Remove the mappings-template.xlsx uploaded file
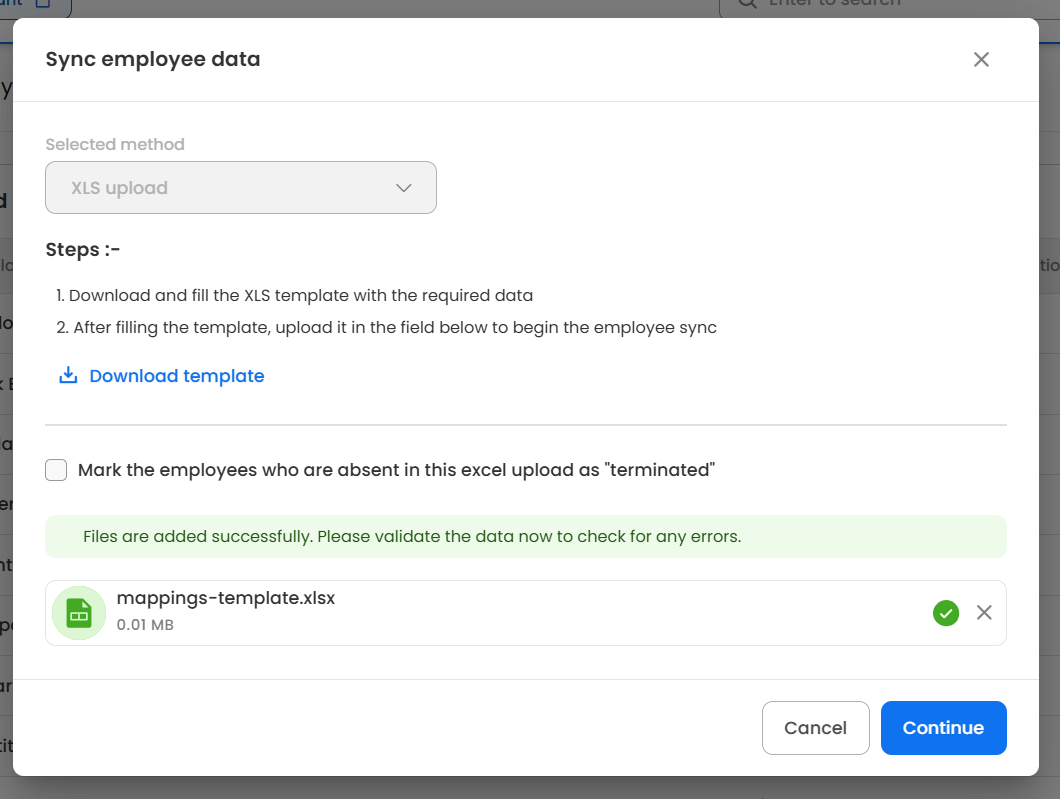1060x799 pixels. [984, 612]
